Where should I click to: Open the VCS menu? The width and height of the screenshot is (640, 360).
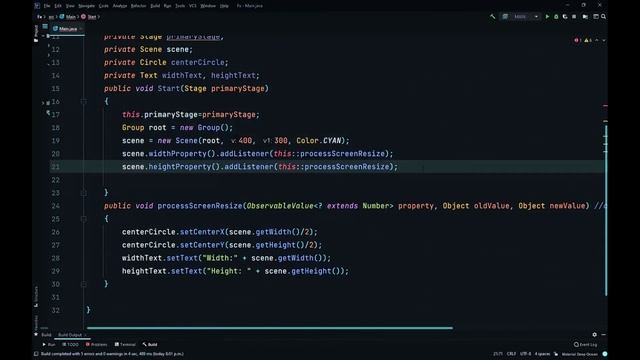tap(193, 6)
